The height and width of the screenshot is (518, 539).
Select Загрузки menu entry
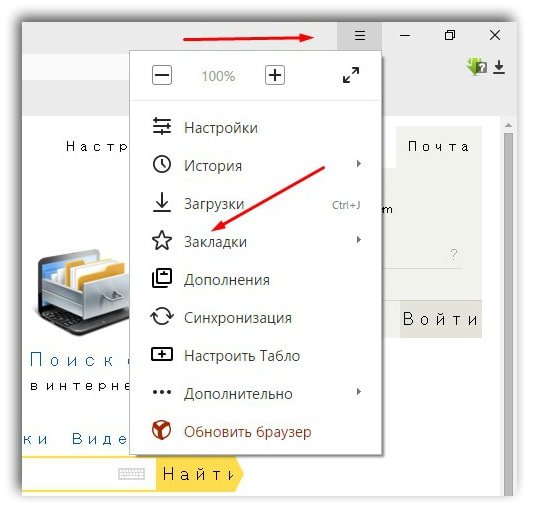[256, 204]
